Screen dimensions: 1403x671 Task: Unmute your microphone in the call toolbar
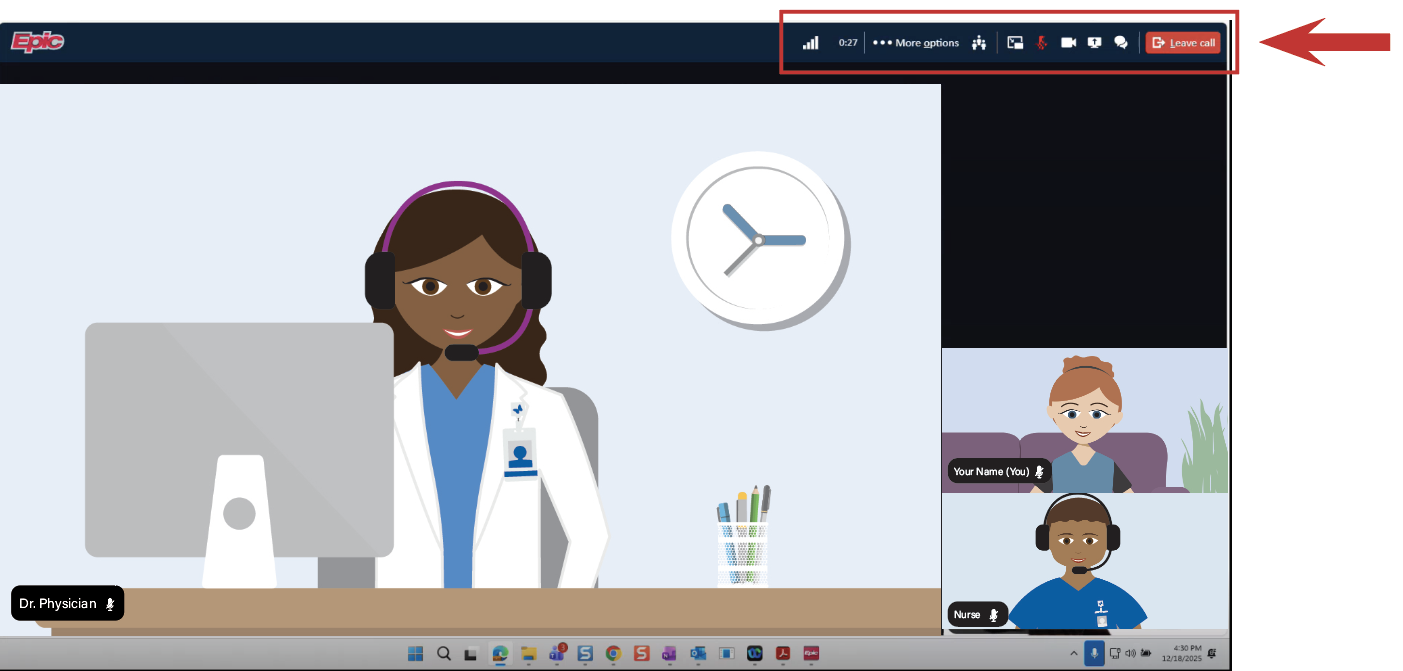point(1041,42)
